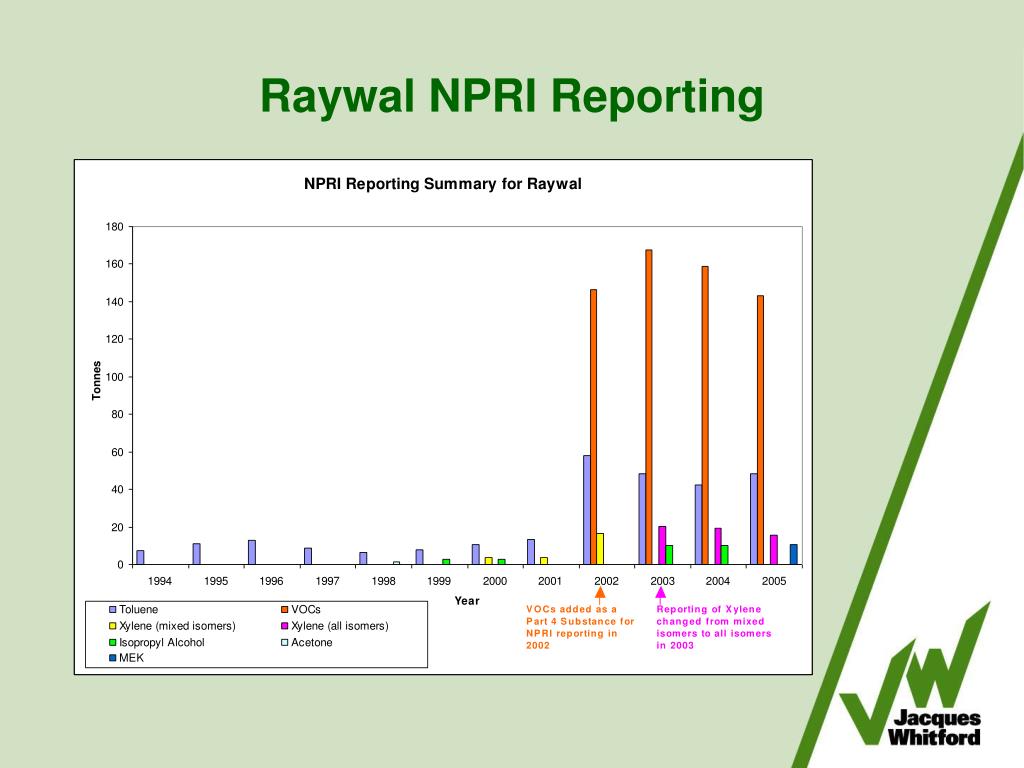The width and height of the screenshot is (1024, 768).
Task: Click the 100 y-axis value
Action: tap(114, 377)
